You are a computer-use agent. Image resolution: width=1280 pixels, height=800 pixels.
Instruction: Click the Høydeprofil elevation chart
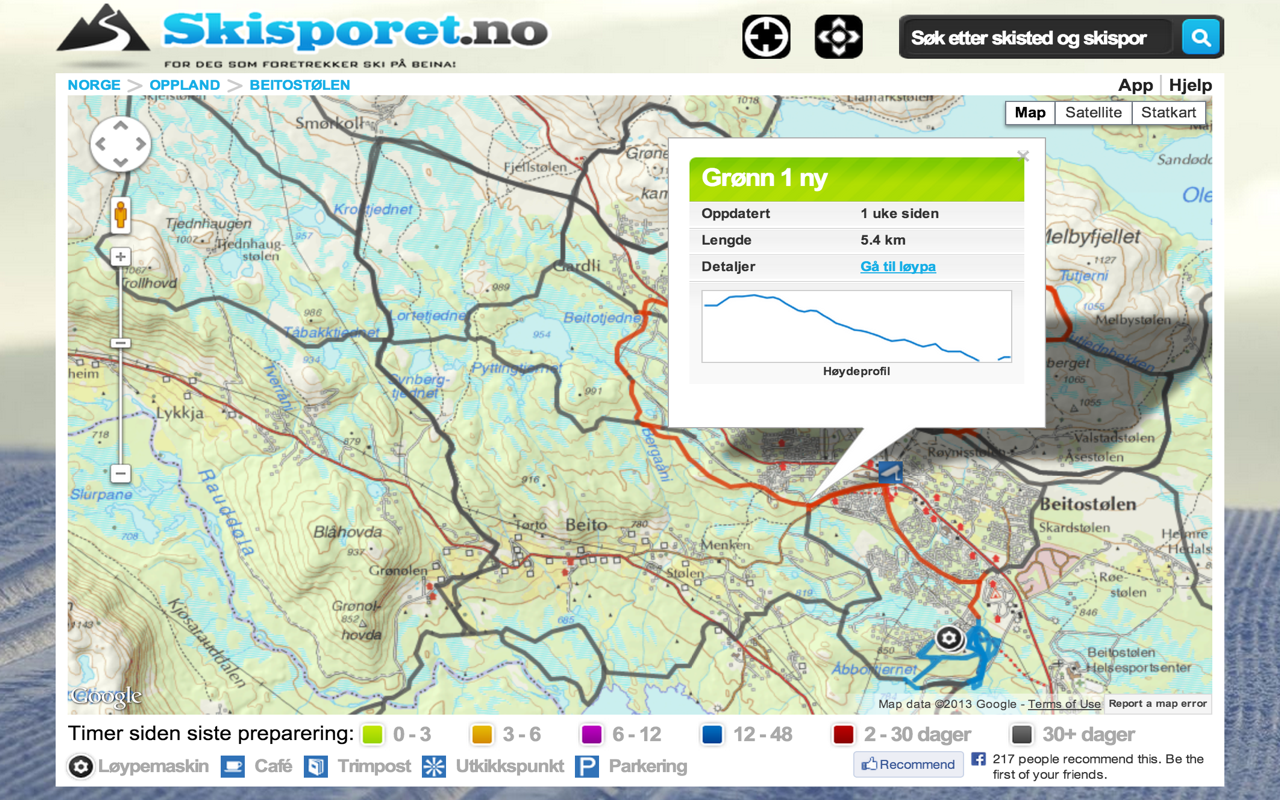point(857,326)
